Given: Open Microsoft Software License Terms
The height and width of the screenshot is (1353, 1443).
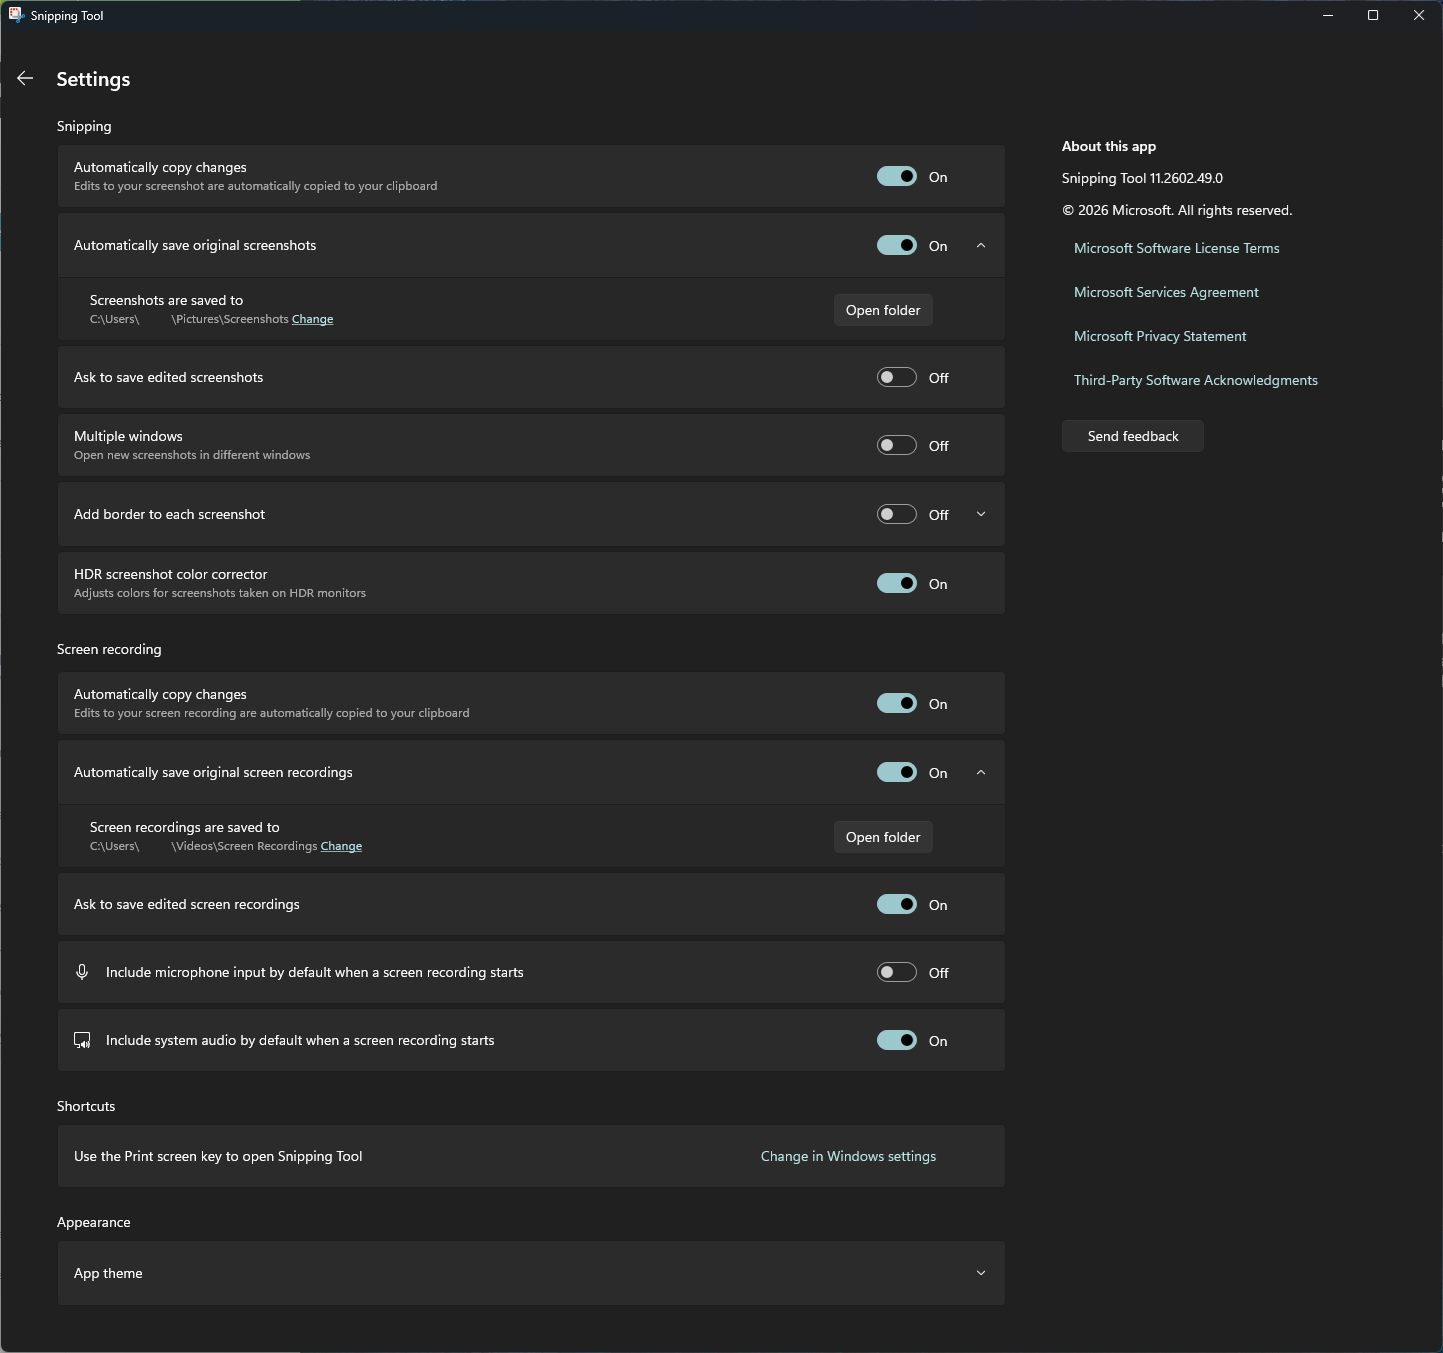Looking at the screenshot, I should 1177,248.
